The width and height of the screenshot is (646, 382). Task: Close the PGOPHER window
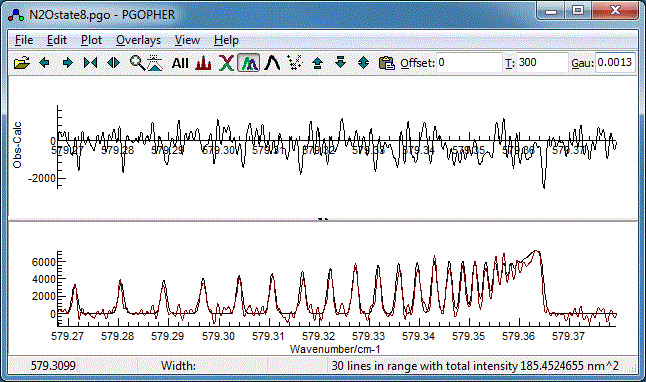tap(616, 11)
